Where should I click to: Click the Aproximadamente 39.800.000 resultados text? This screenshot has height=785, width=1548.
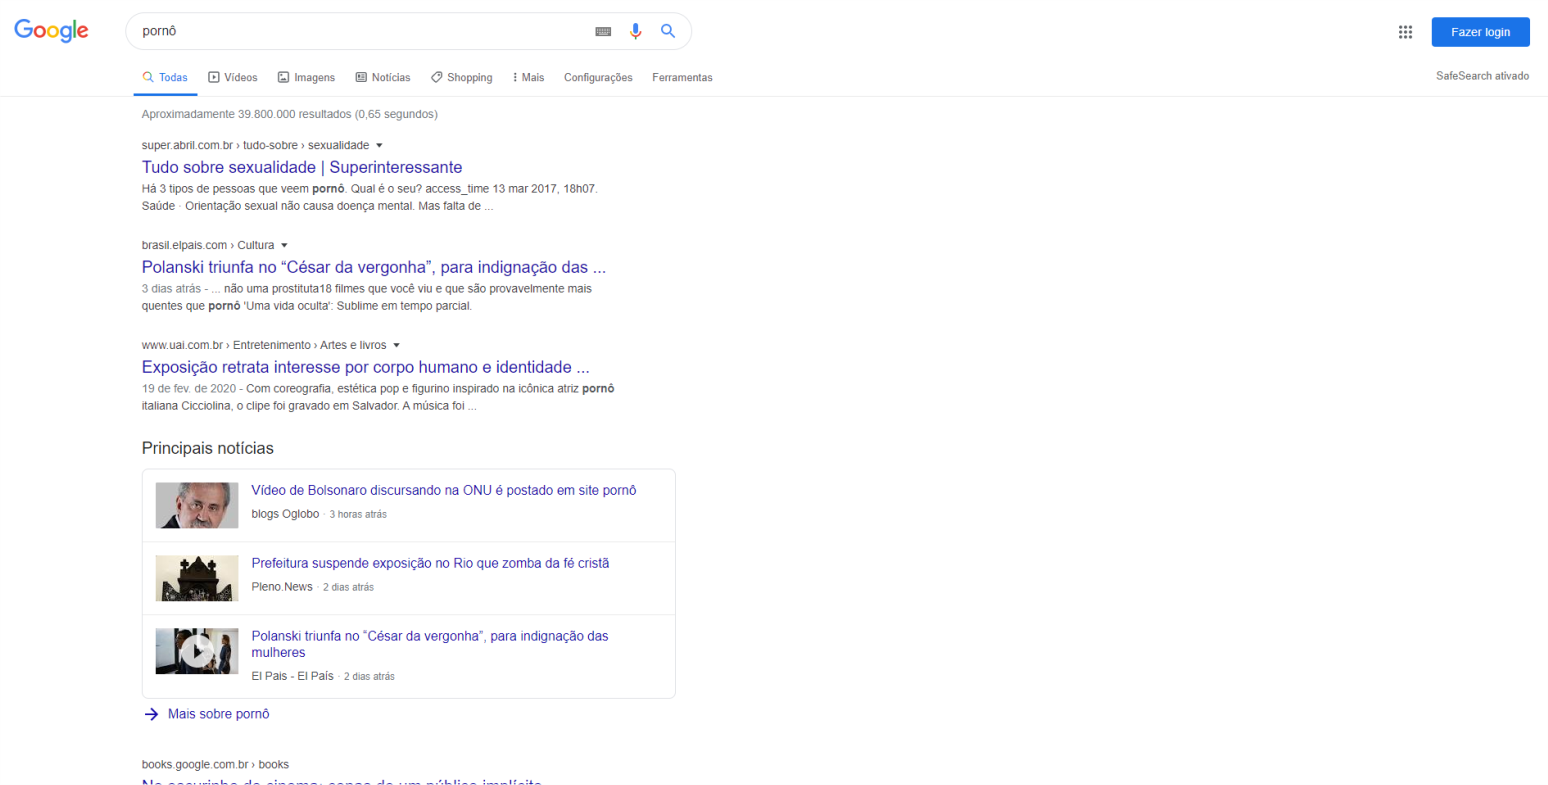click(290, 114)
